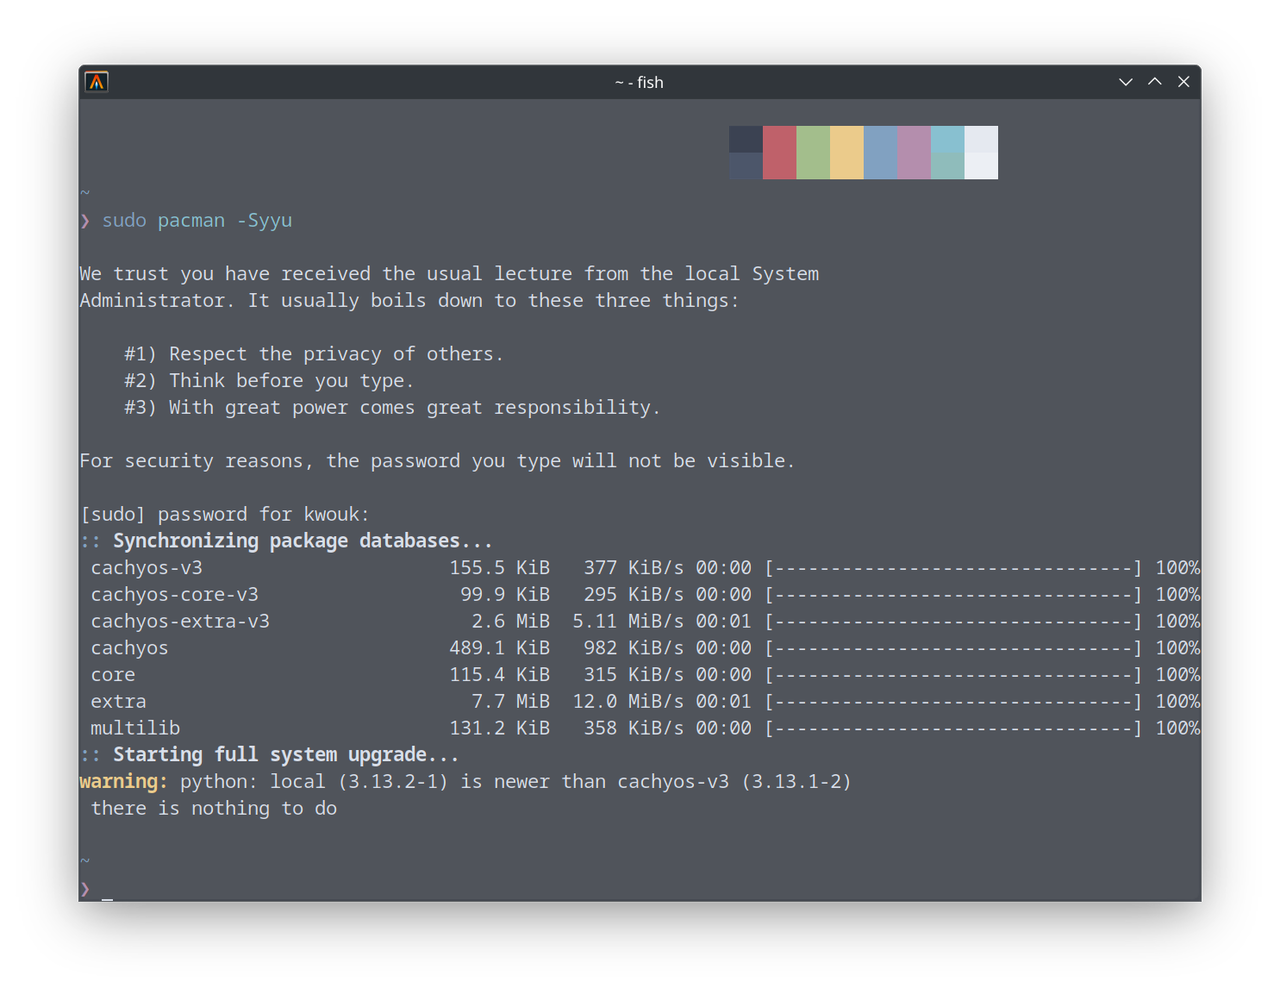Screen dimensions: 1280x994
Task: Click the green color swatch
Action: pos(812,152)
